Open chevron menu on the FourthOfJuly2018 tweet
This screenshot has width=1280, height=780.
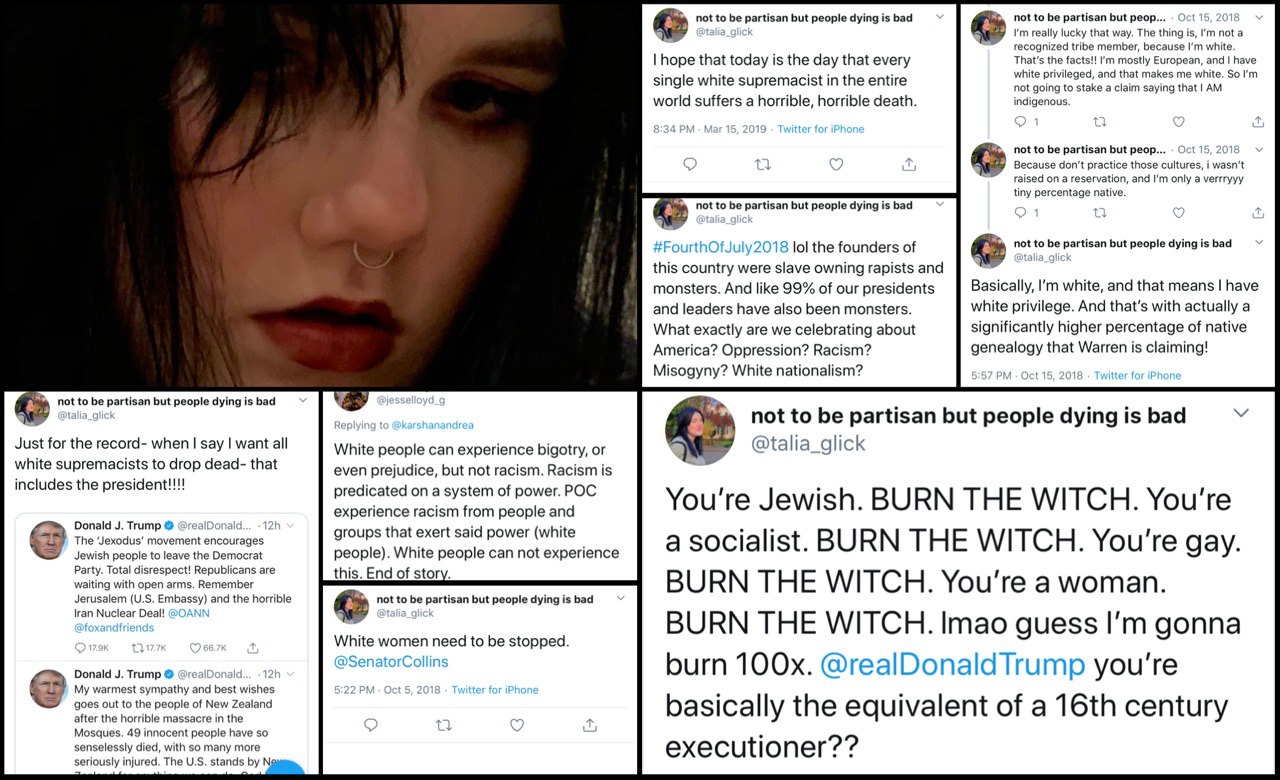[940, 204]
